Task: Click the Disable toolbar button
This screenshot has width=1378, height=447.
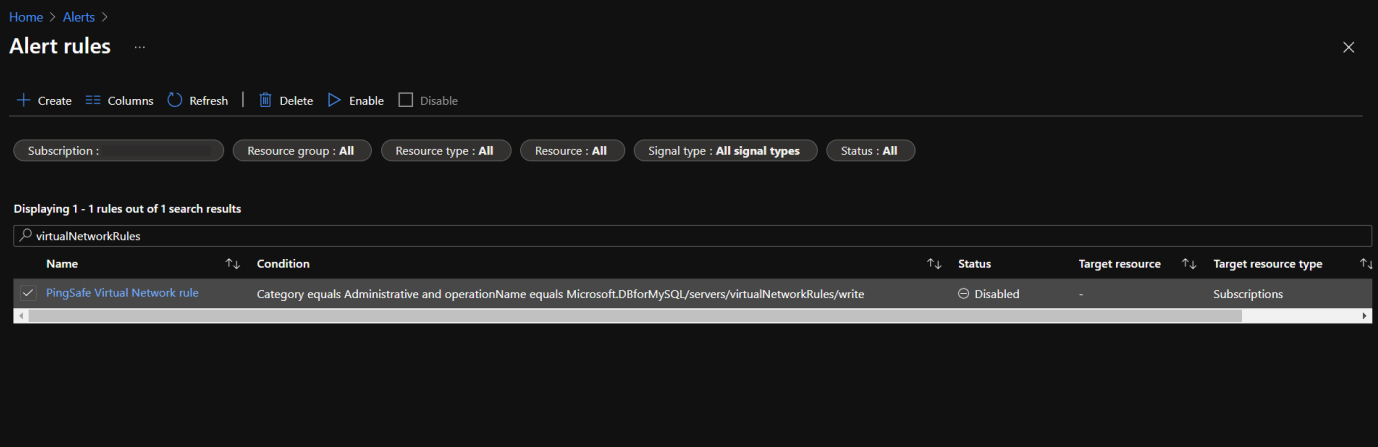Action: point(428,100)
